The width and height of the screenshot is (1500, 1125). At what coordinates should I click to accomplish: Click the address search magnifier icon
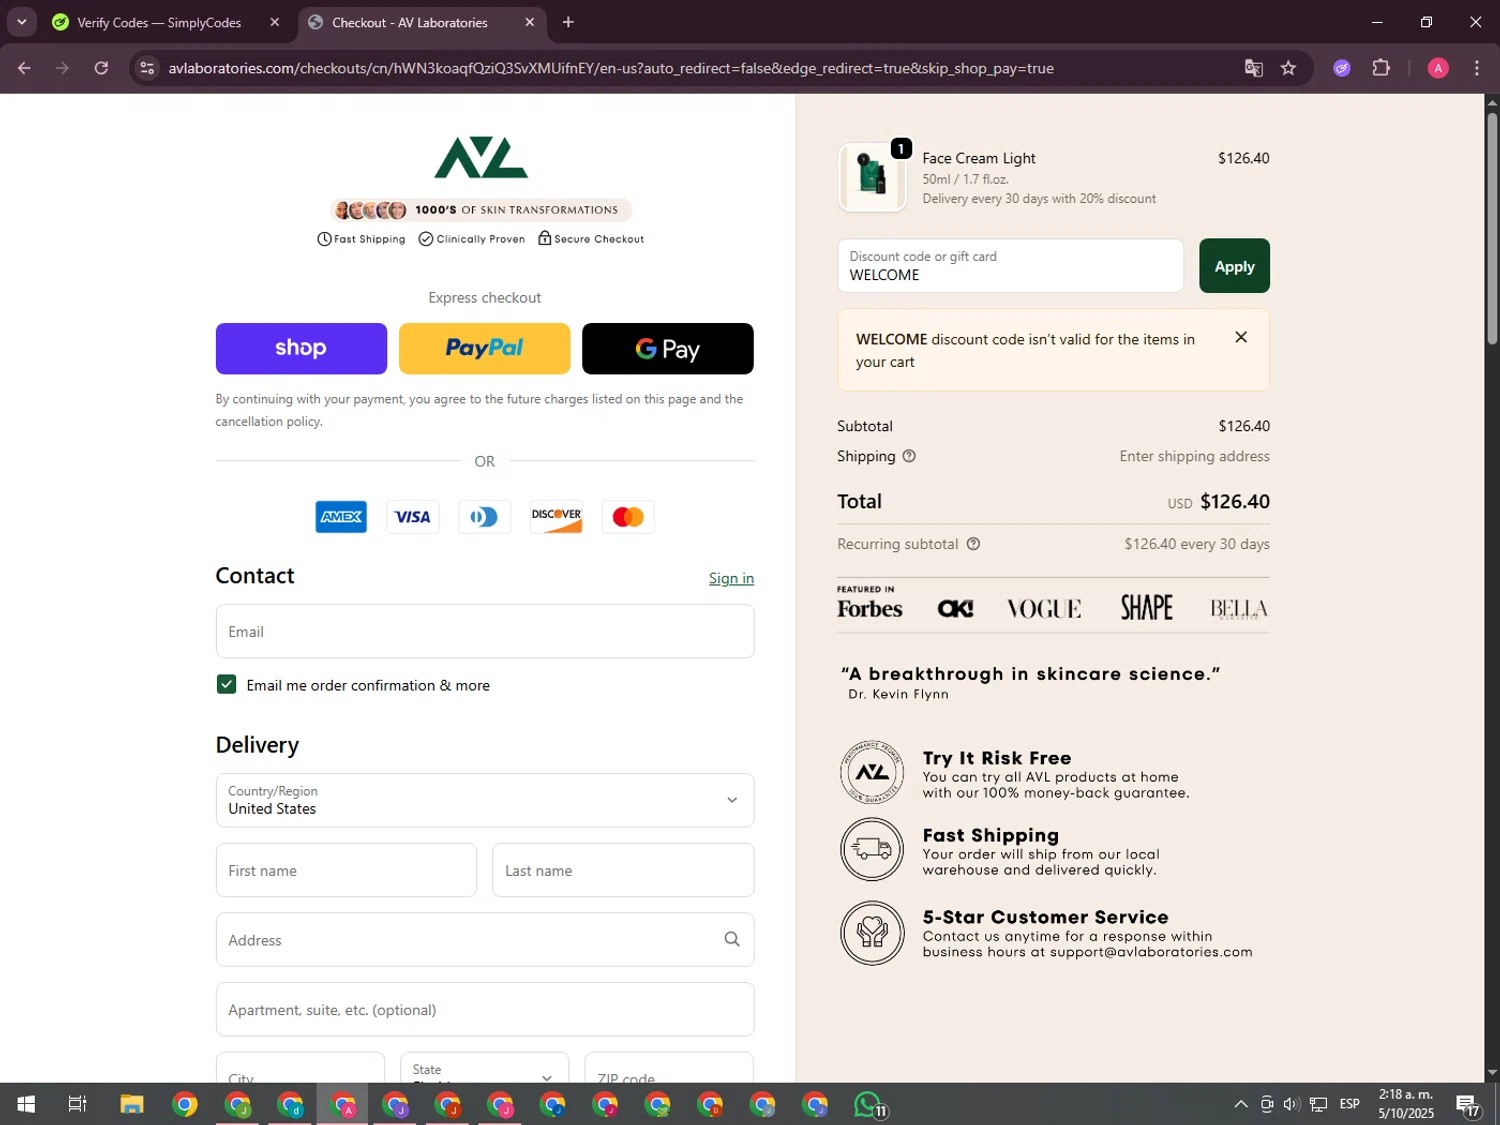click(x=732, y=939)
